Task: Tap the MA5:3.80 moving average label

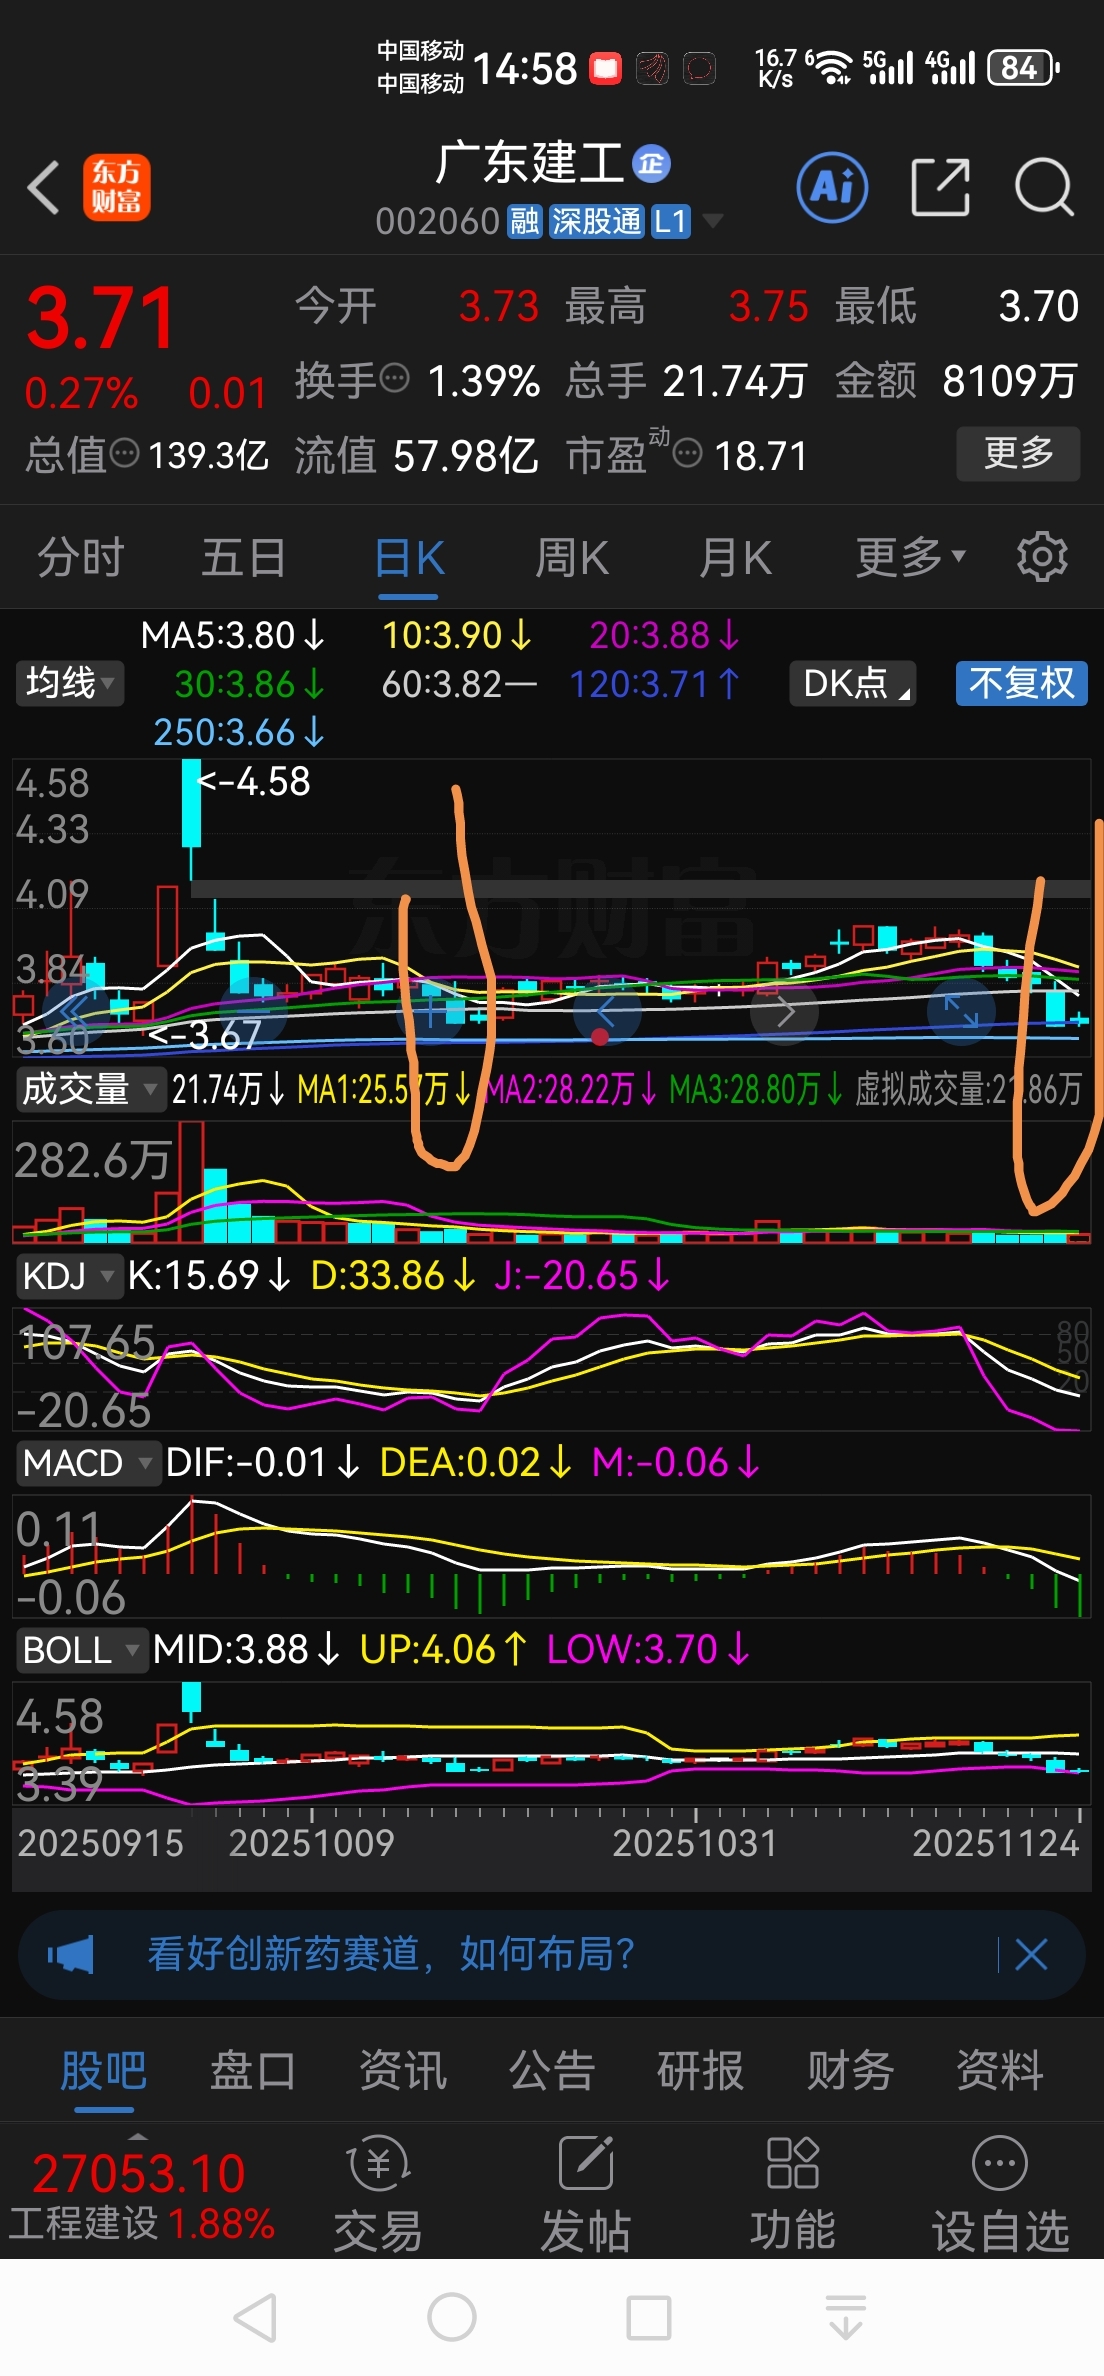Action: pos(232,635)
